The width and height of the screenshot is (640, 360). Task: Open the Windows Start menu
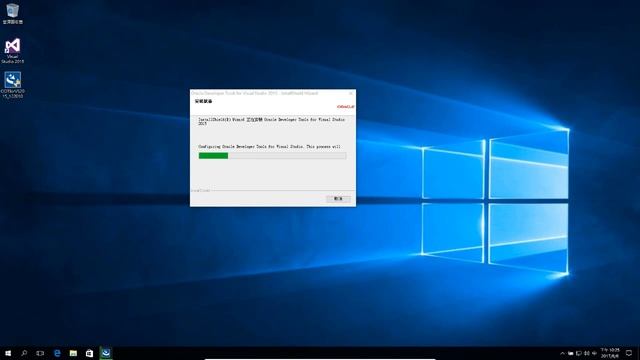(x=8, y=353)
